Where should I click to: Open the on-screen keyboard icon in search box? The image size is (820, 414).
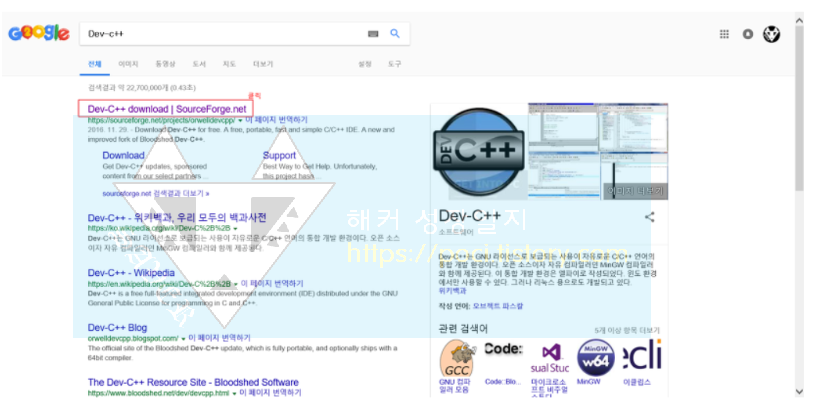[x=373, y=33]
